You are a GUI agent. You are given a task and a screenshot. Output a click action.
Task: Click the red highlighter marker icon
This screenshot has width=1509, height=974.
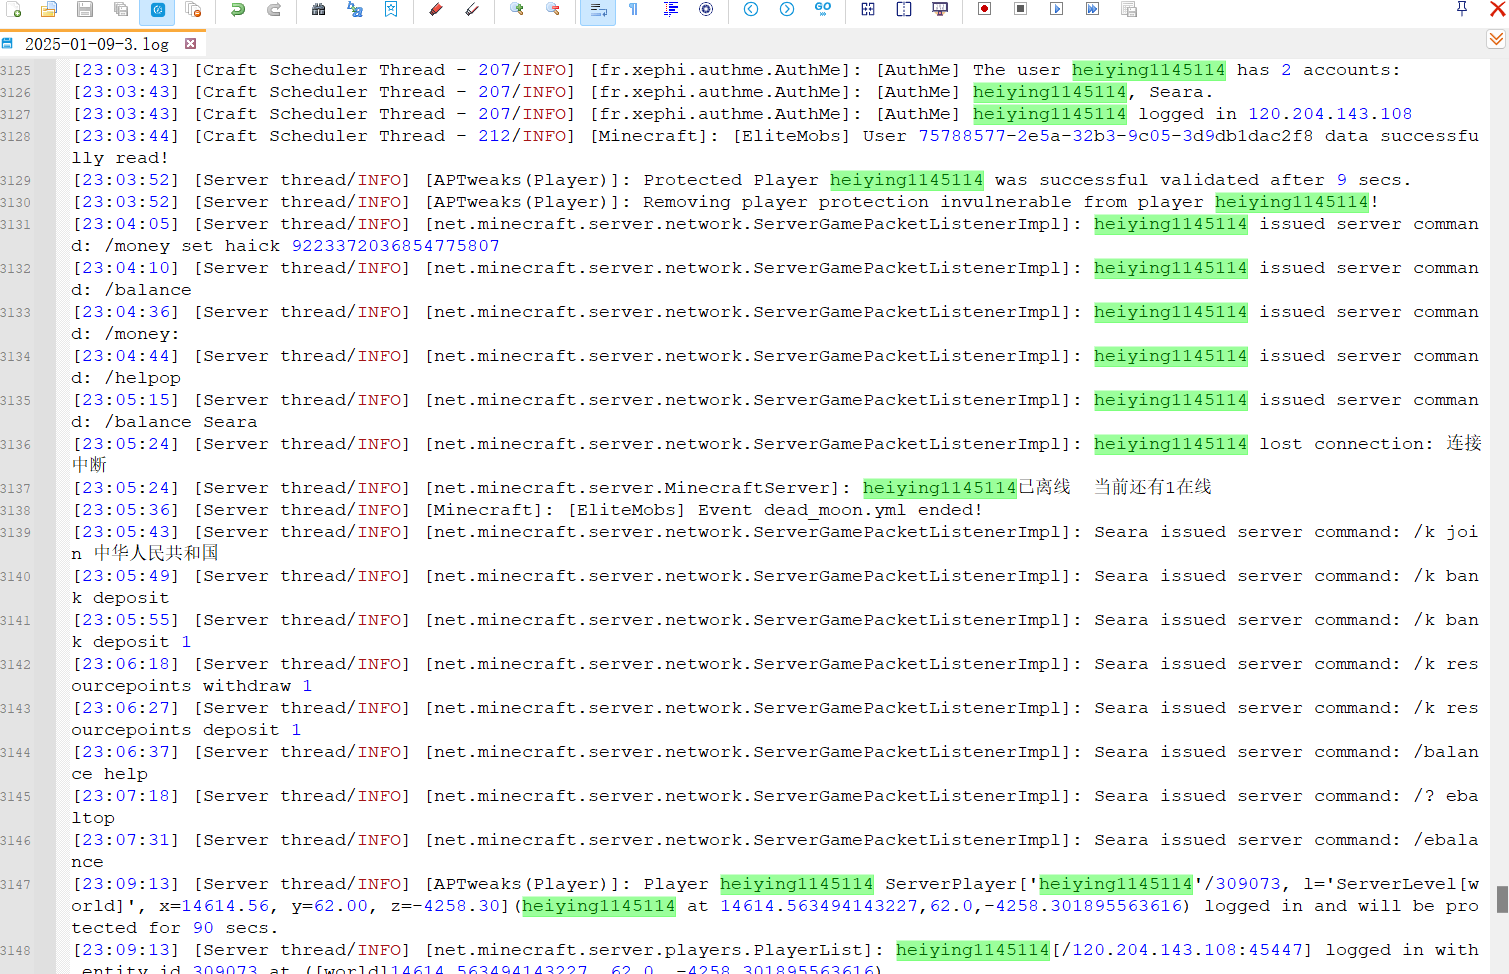436,10
